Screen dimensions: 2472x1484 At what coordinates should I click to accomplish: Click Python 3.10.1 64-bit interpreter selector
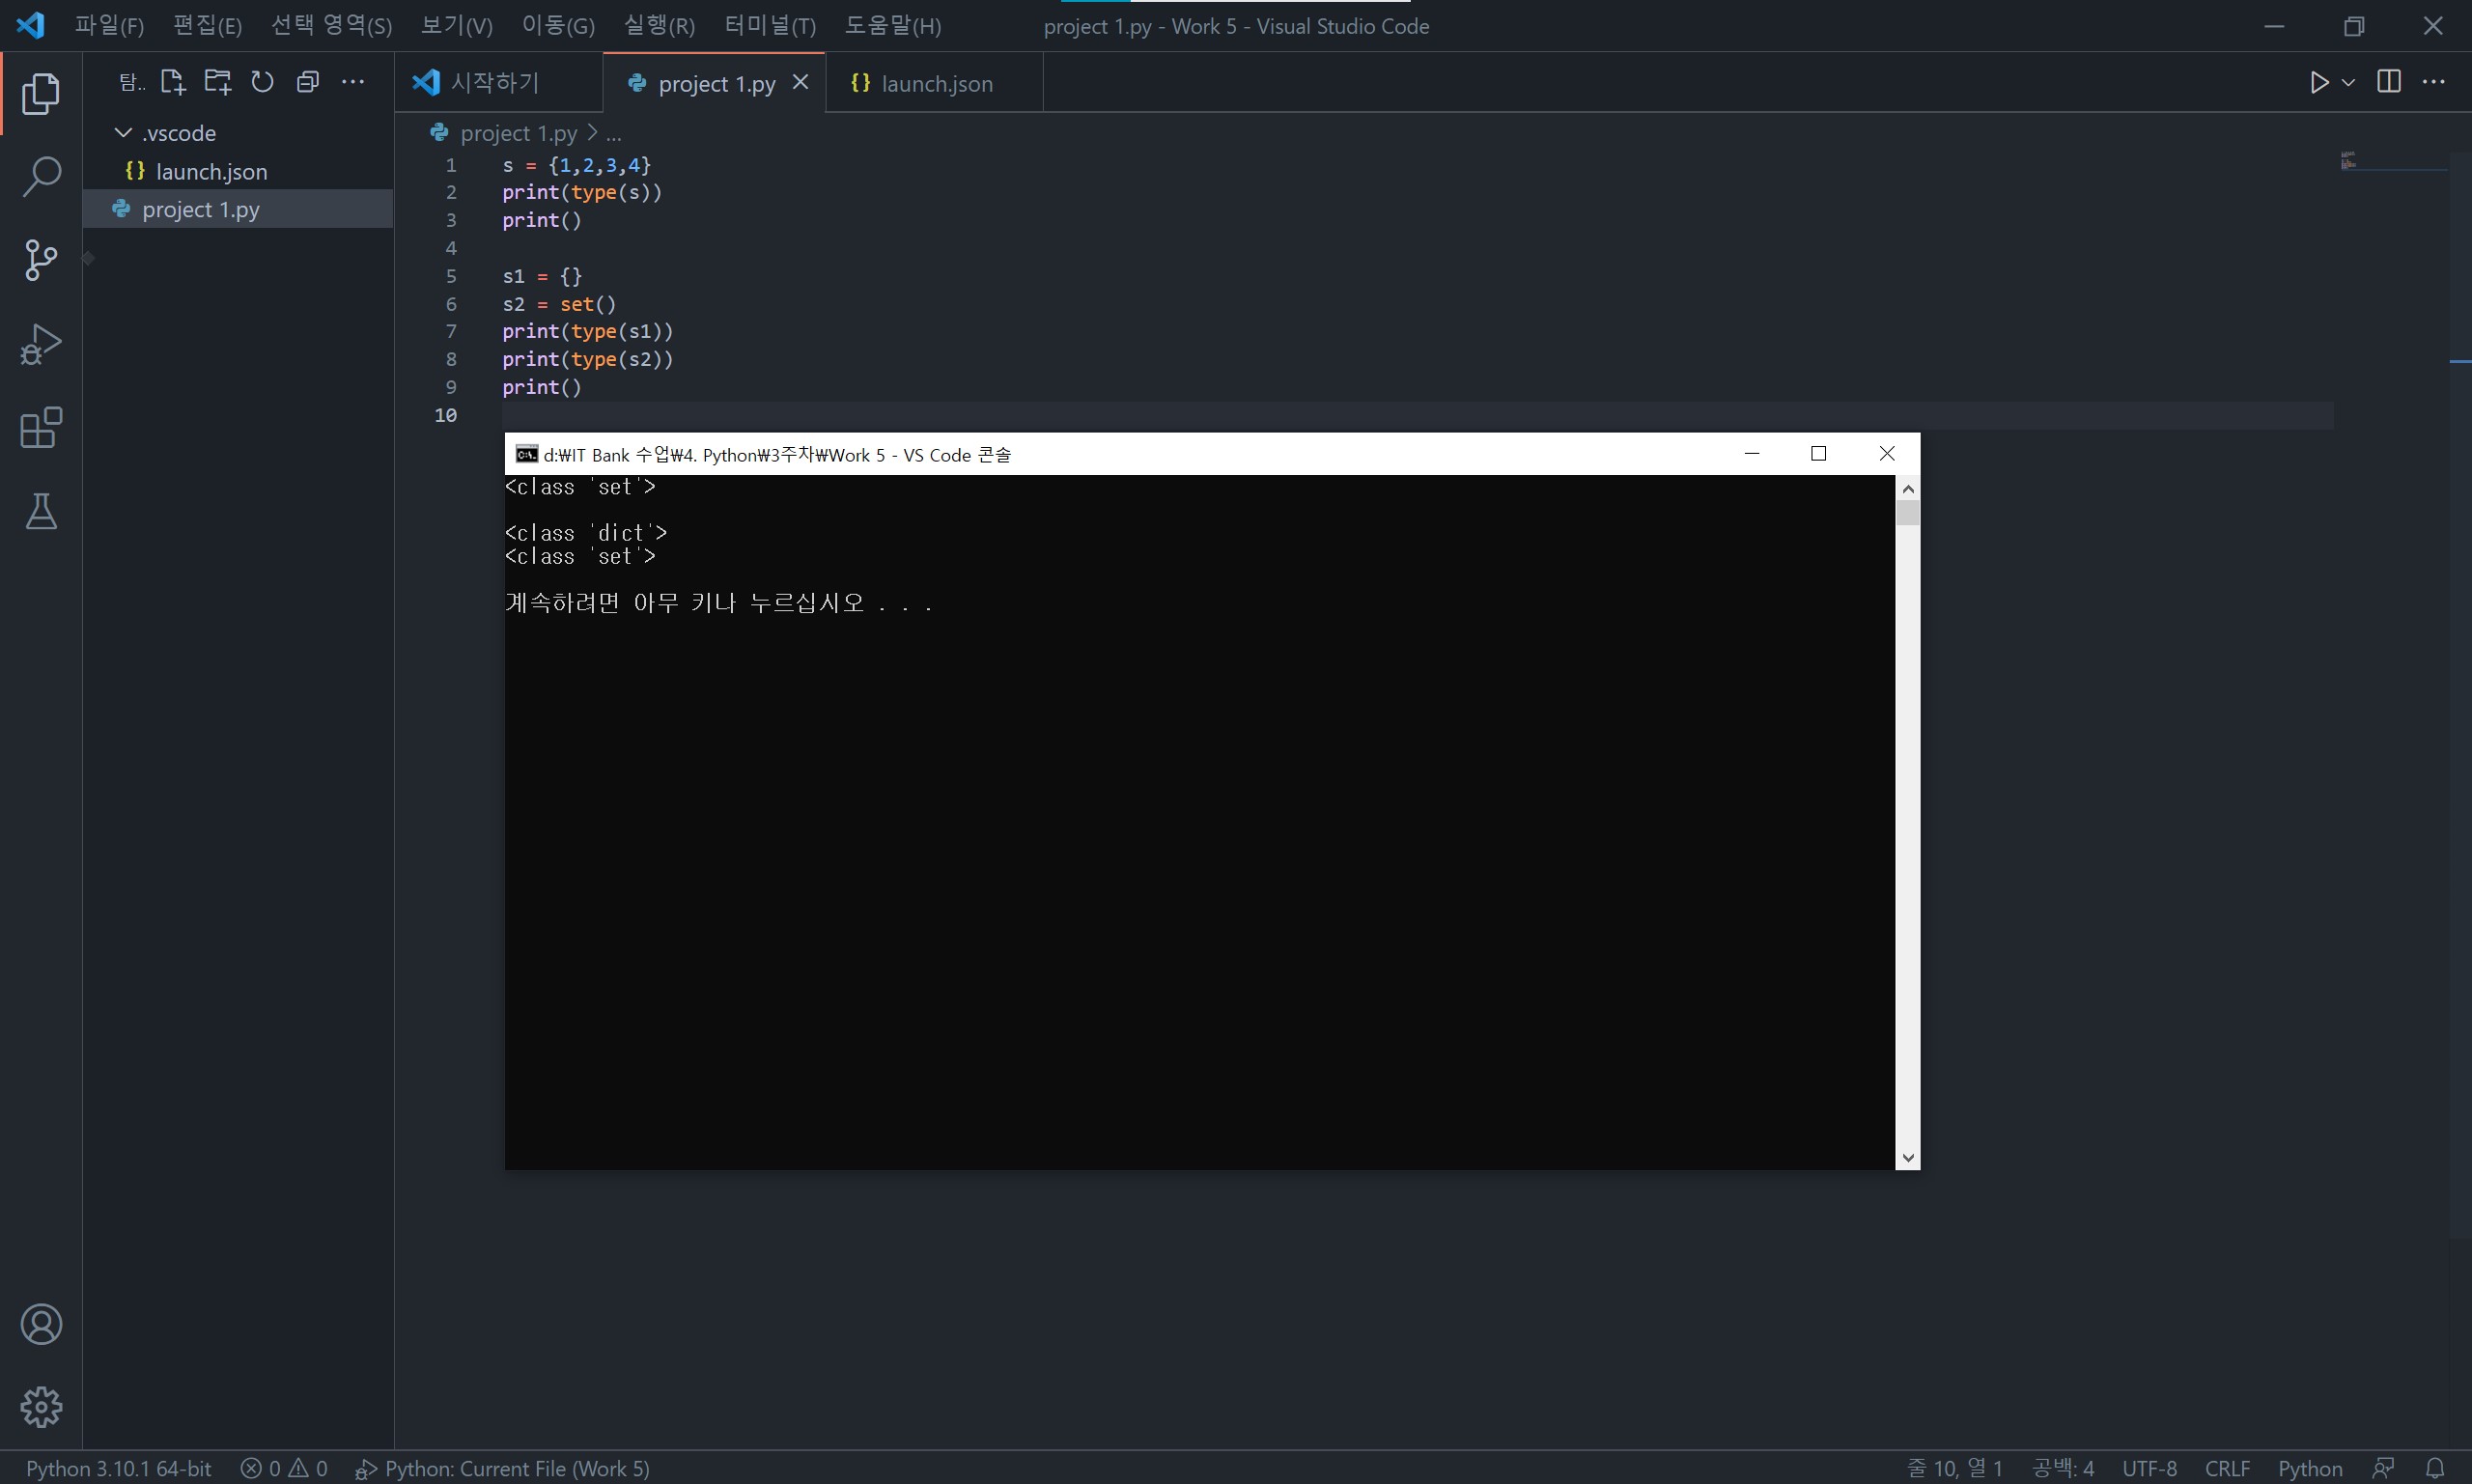click(x=119, y=1468)
